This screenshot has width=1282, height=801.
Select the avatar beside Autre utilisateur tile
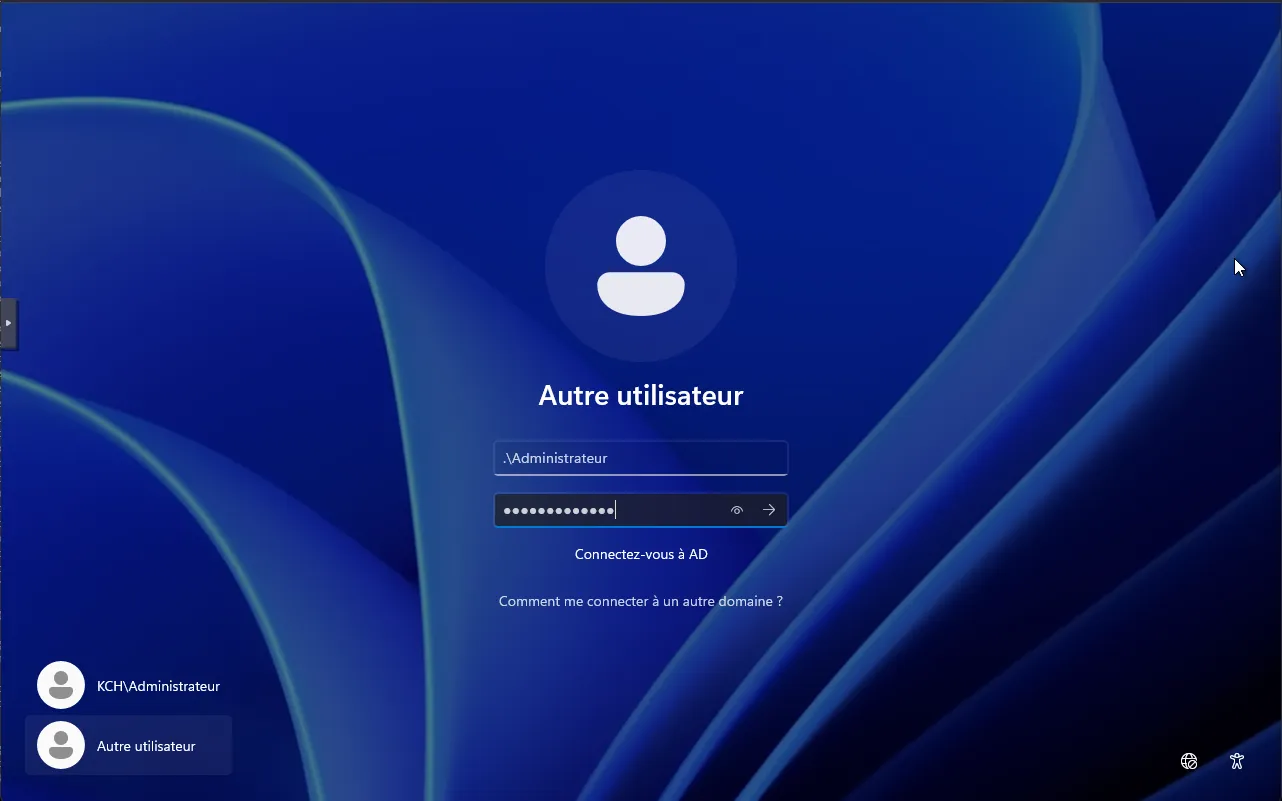tap(60, 745)
